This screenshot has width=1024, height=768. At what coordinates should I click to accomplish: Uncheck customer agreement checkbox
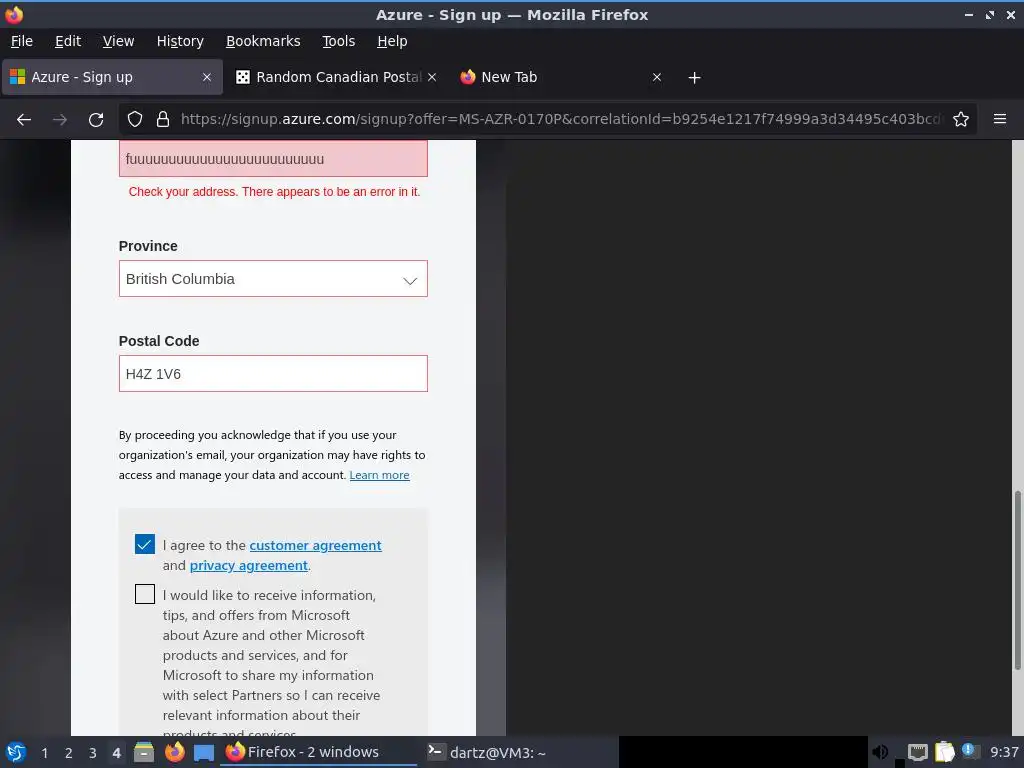point(145,544)
